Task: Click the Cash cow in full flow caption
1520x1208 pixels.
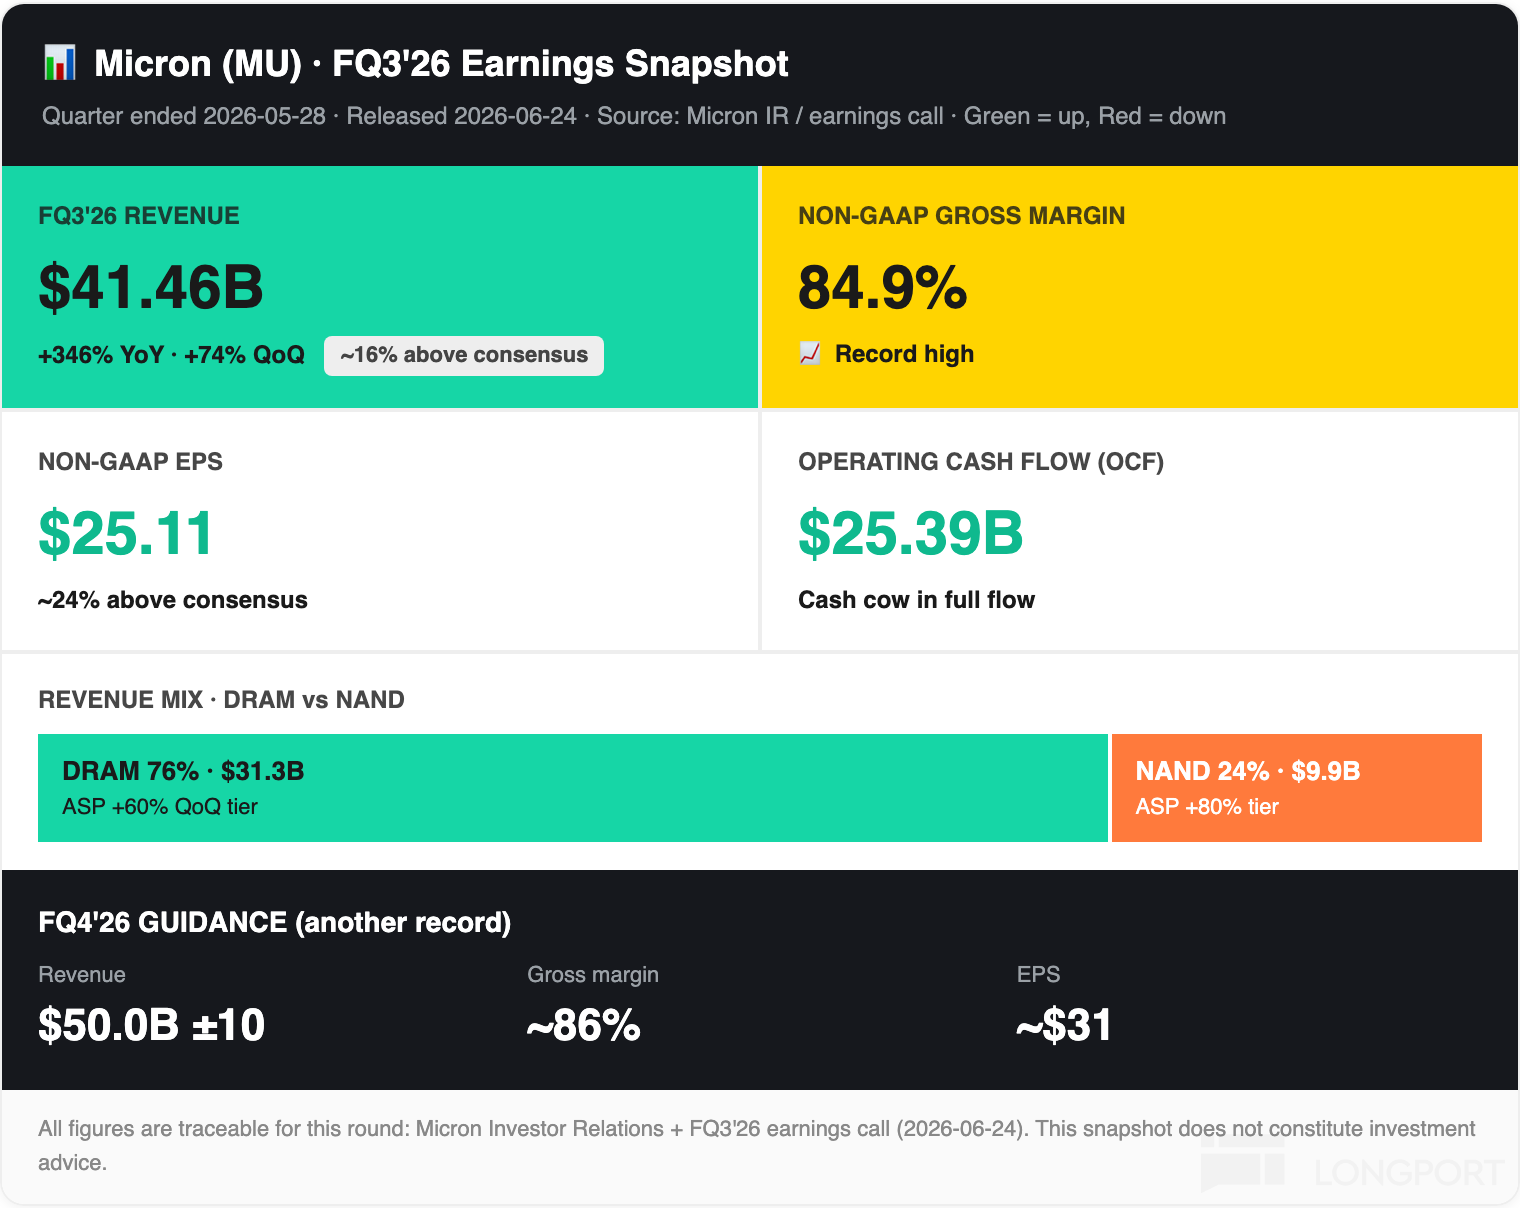Action: point(916,600)
